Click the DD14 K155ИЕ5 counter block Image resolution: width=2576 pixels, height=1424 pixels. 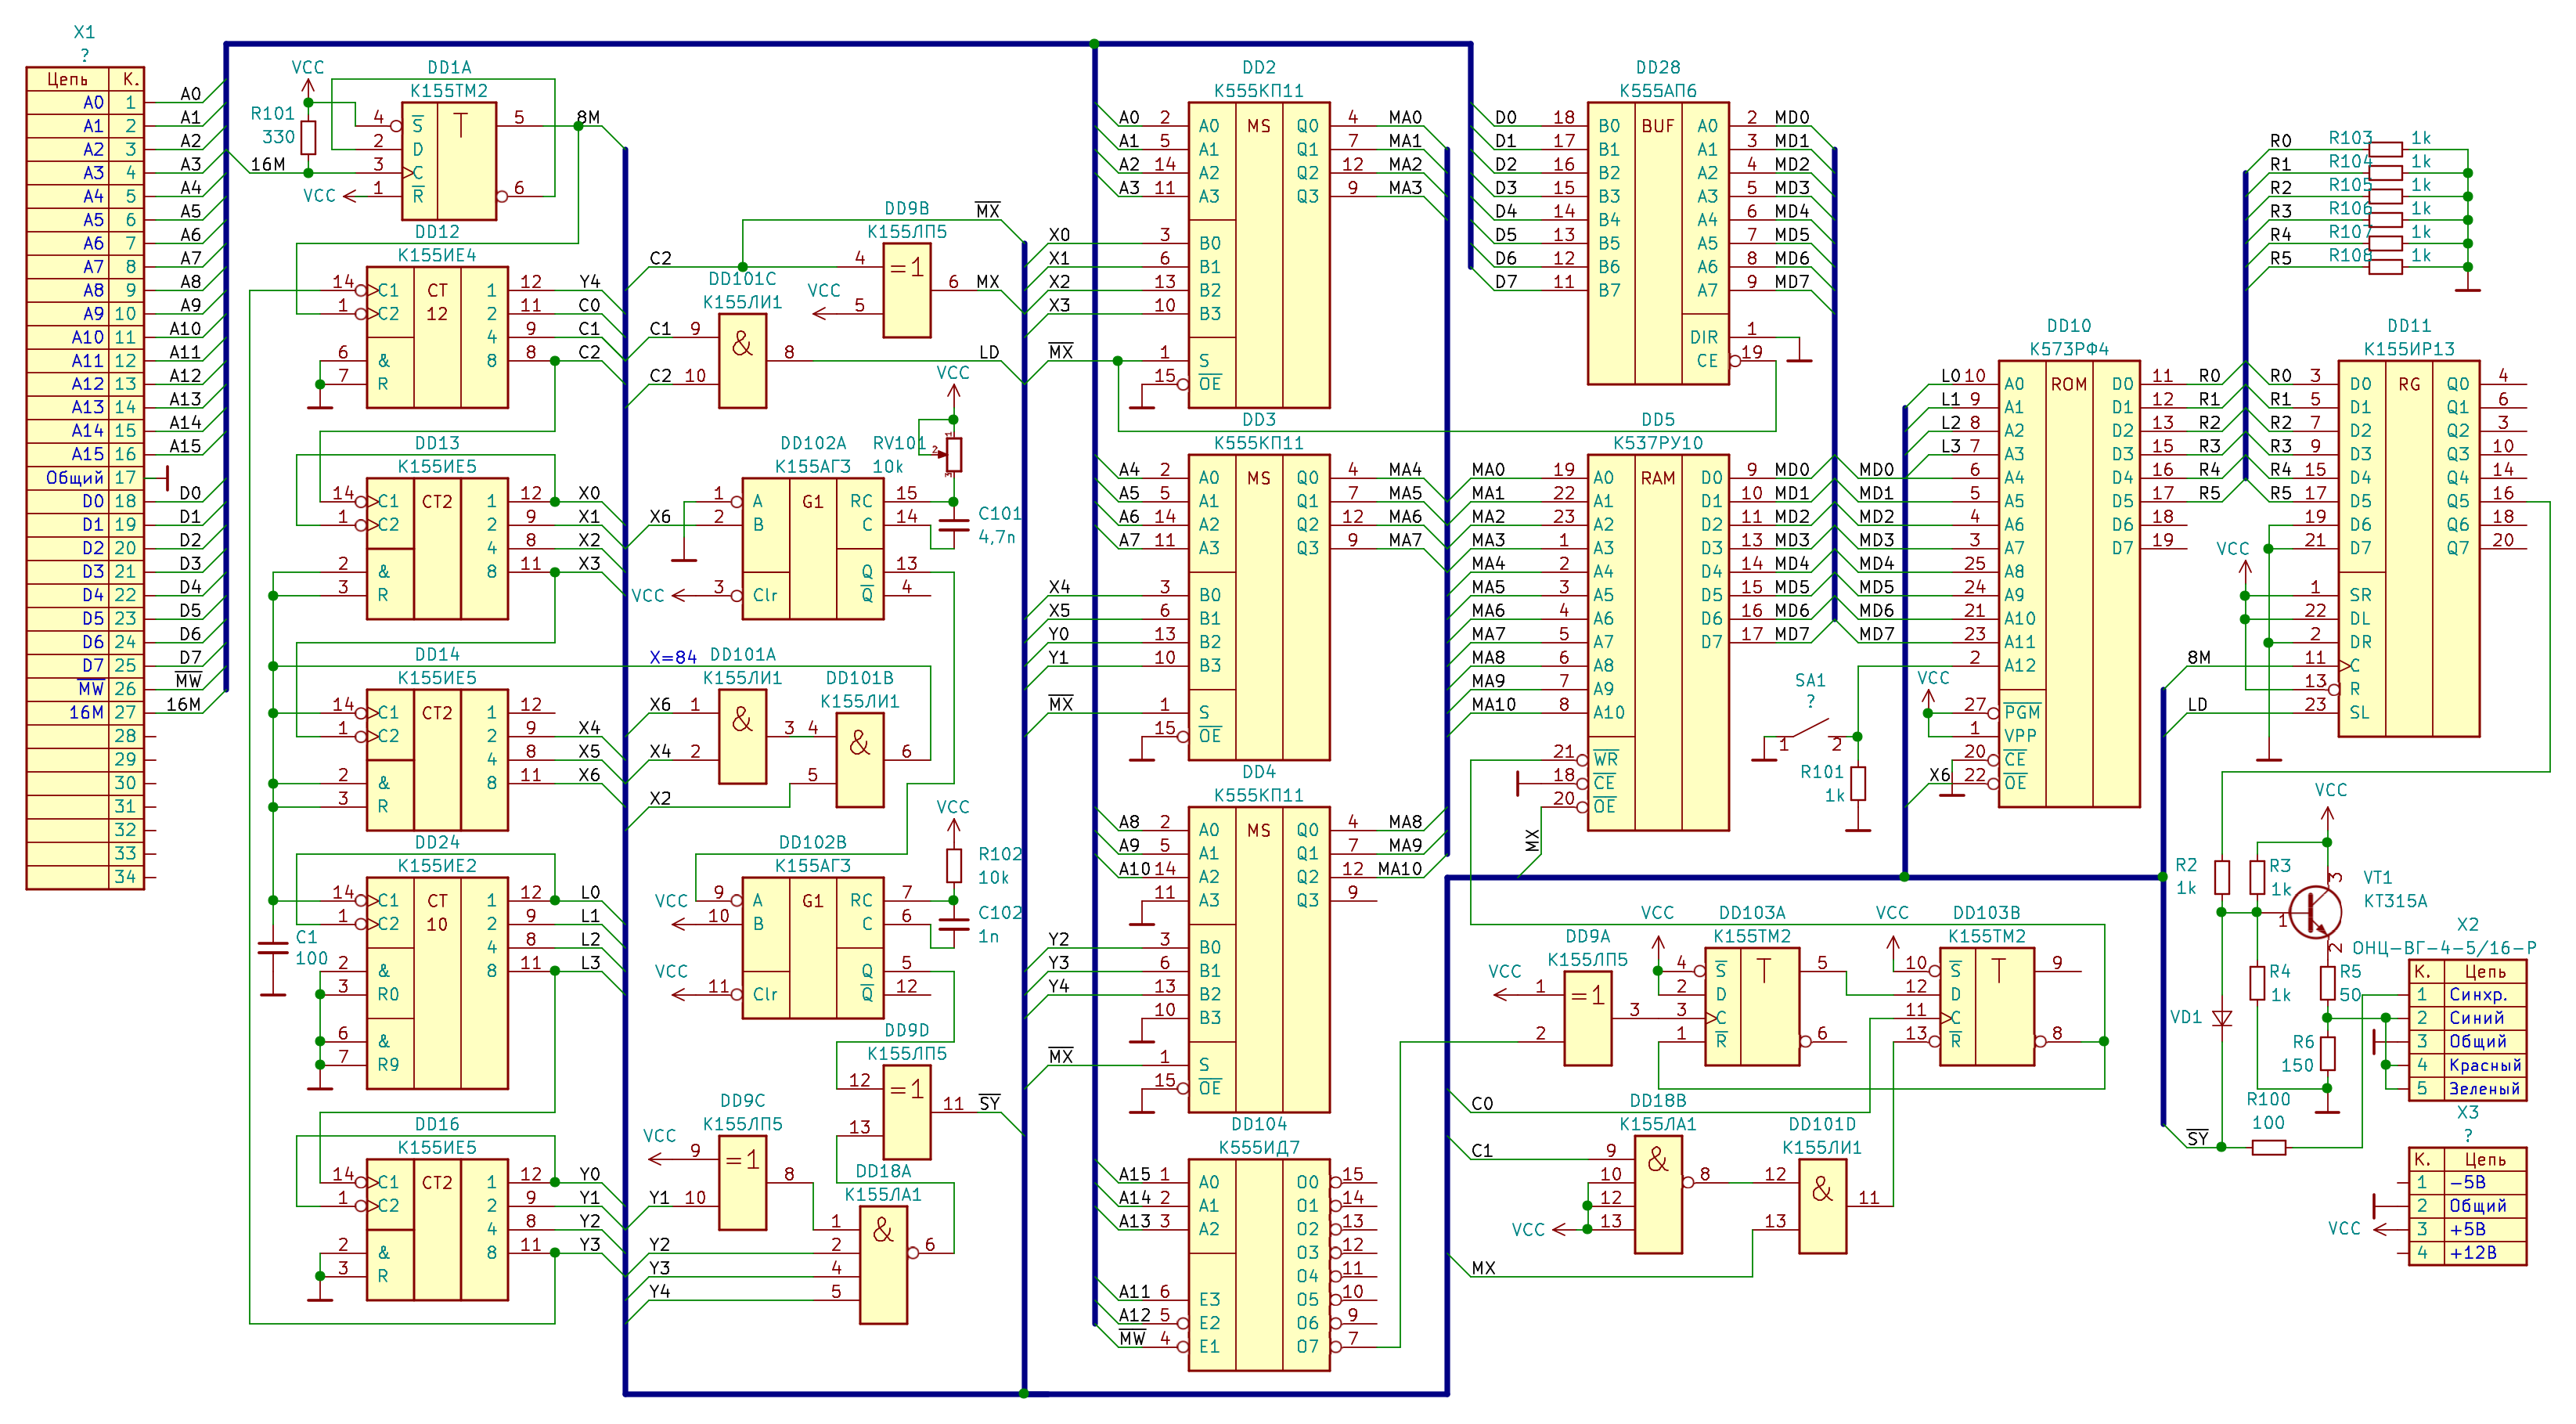click(x=437, y=760)
